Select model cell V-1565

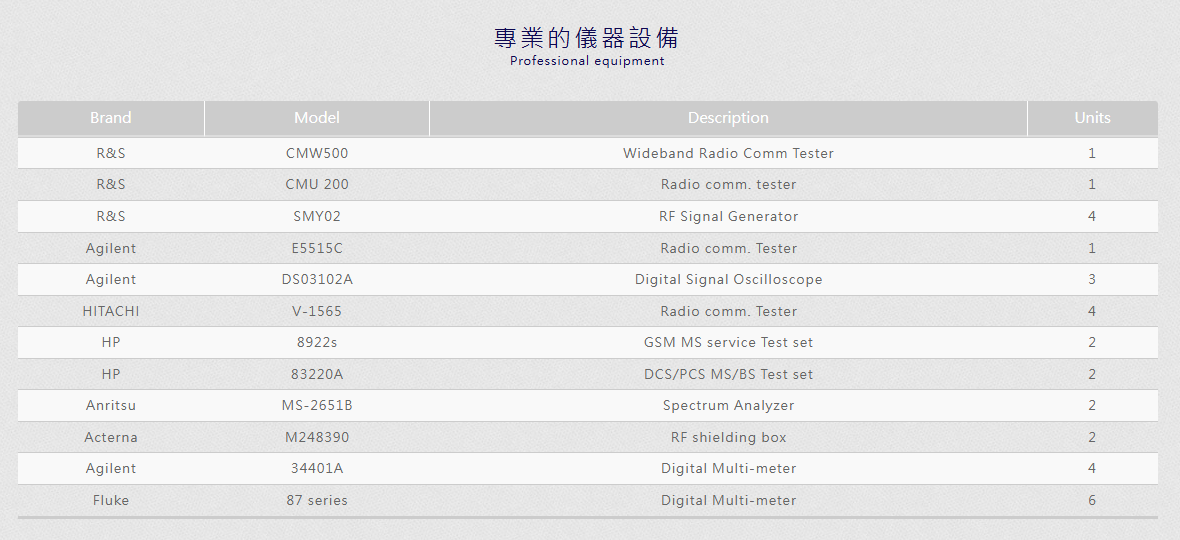pyautogui.click(x=317, y=311)
